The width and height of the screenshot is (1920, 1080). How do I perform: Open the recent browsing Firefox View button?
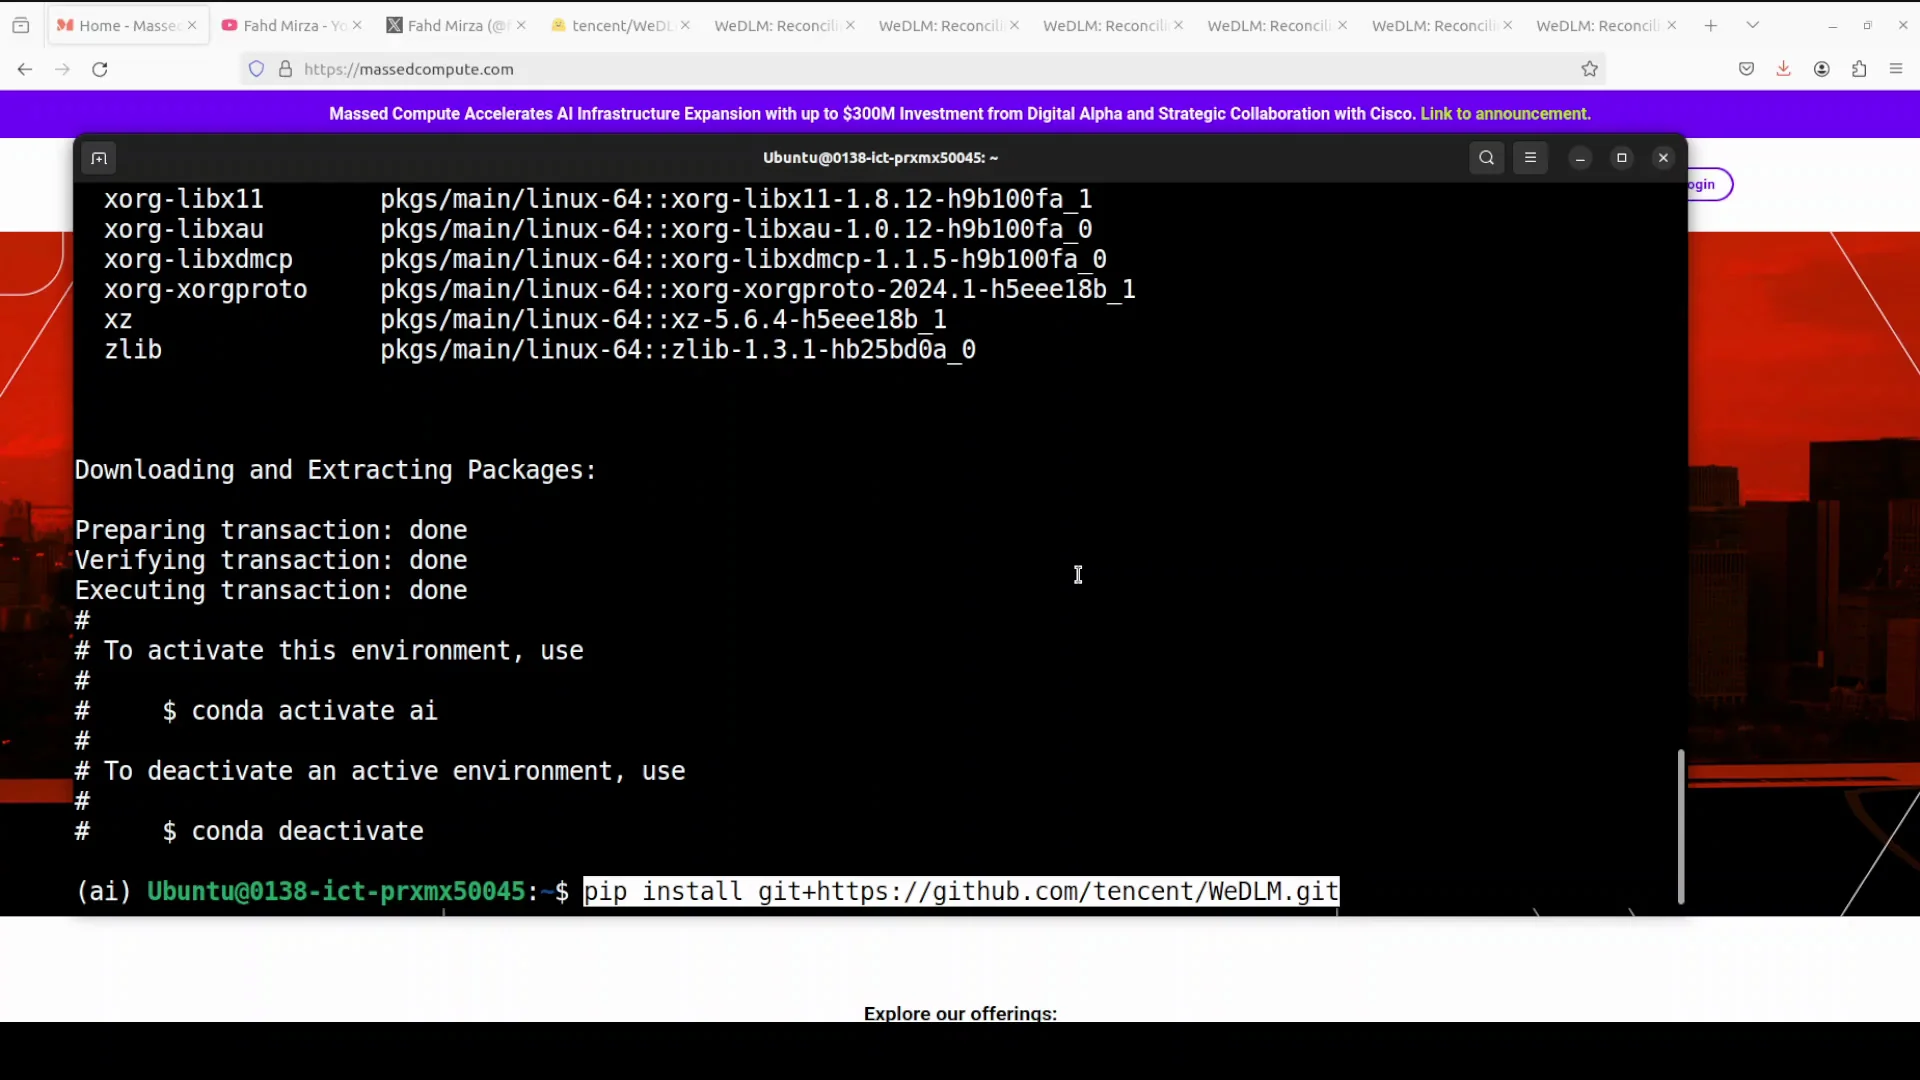pos(20,25)
